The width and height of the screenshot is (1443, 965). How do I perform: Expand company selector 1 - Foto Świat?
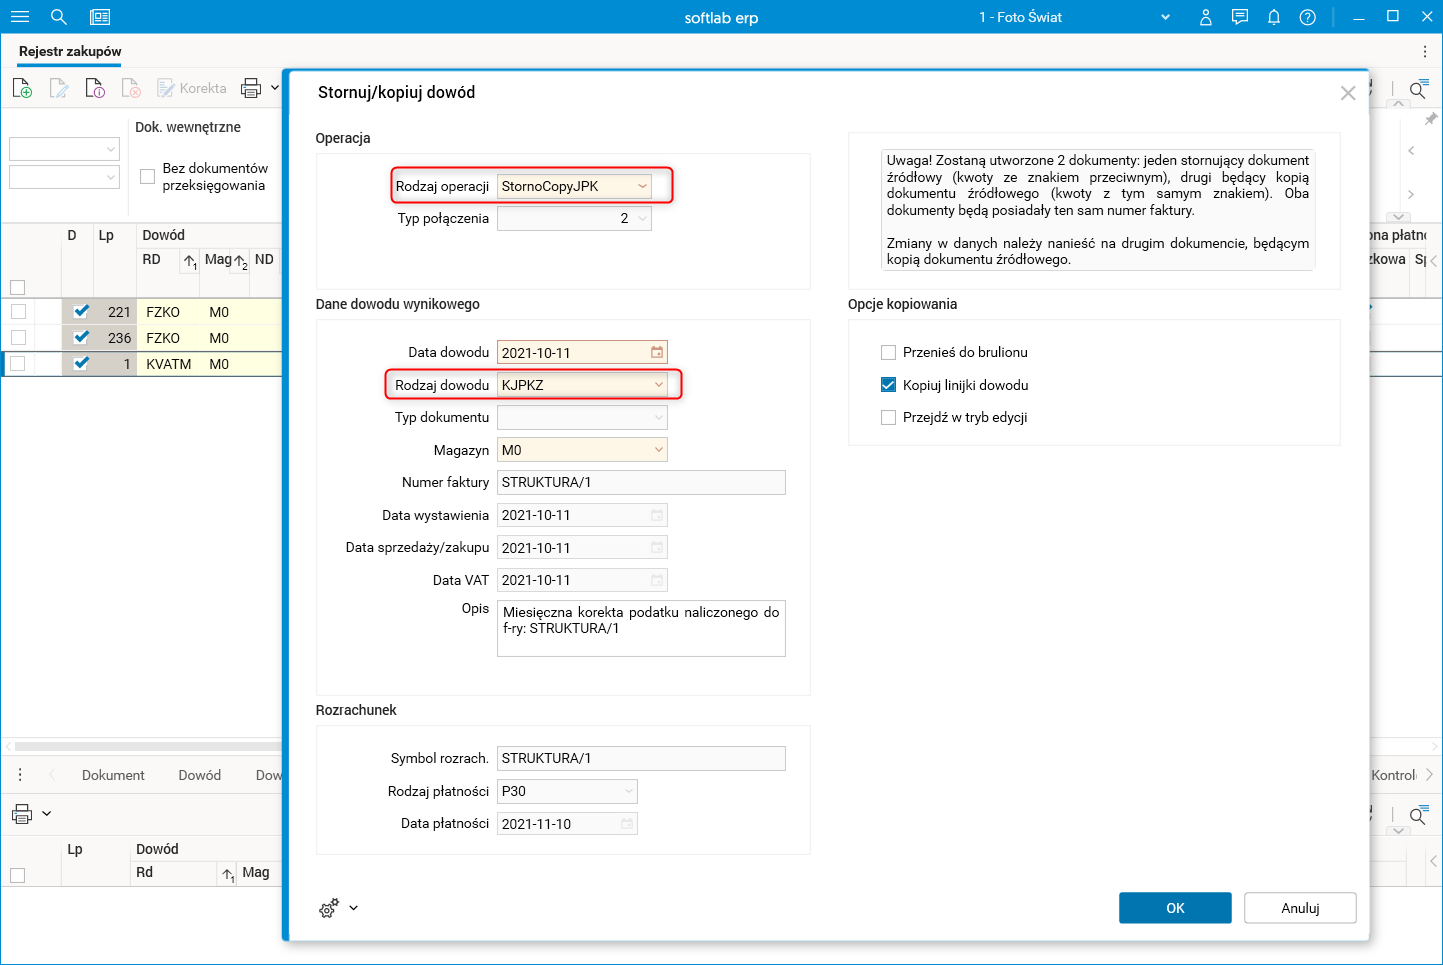[x=1165, y=17]
